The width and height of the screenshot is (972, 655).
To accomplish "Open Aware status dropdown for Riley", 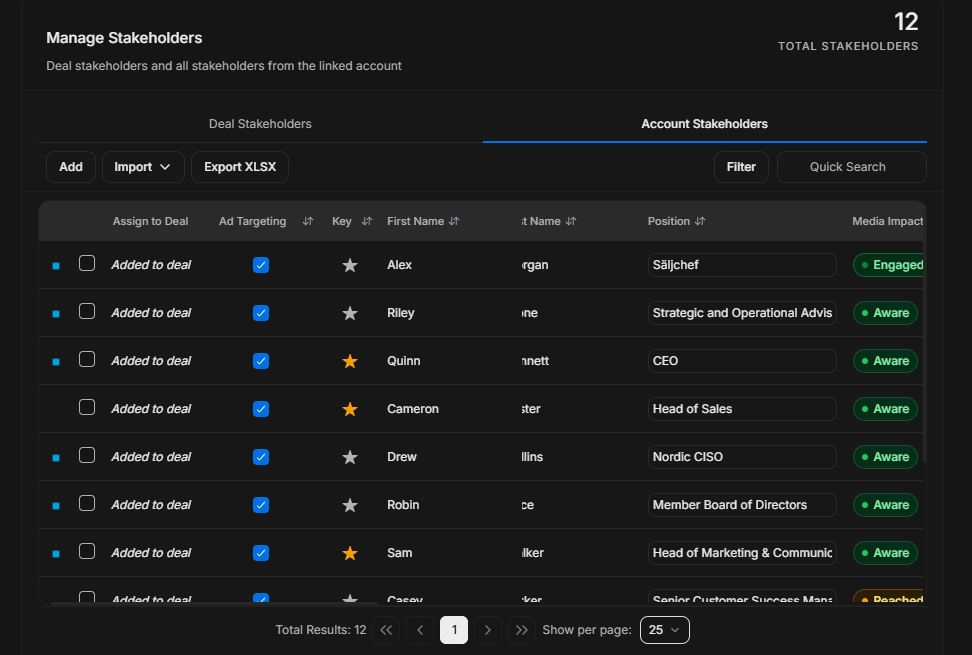I will [x=885, y=313].
